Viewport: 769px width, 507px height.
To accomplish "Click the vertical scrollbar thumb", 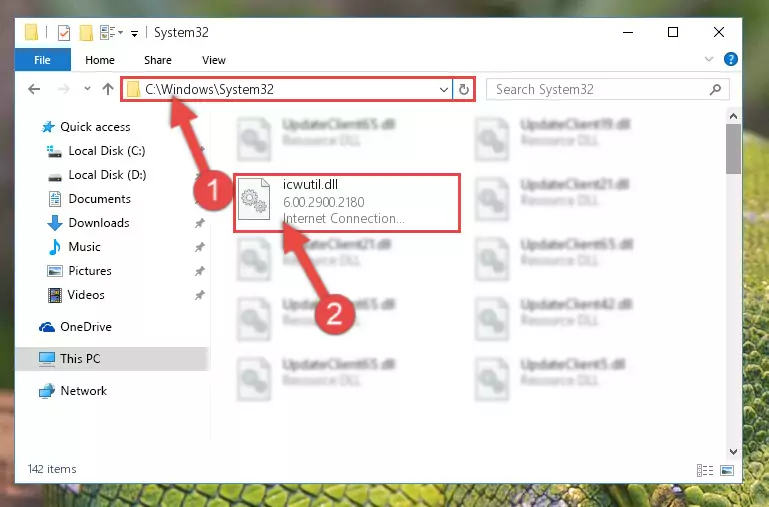I will 733,149.
